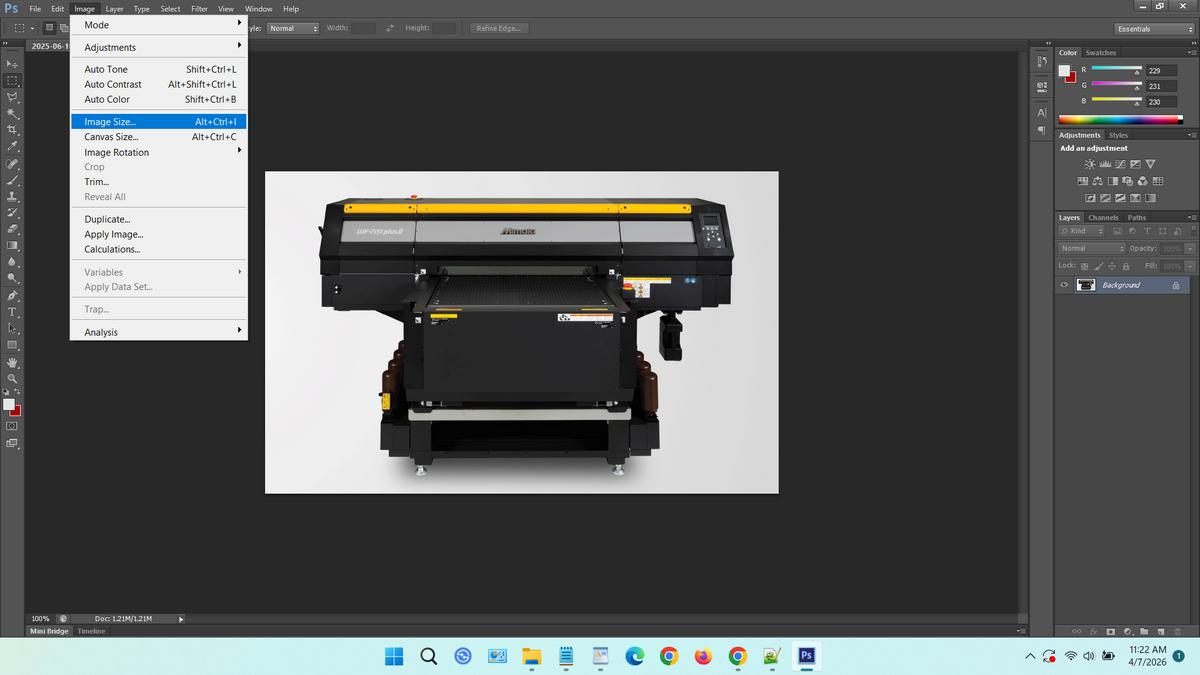Click the Refine Edge button
This screenshot has height=675, width=1200.
(x=498, y=28)
